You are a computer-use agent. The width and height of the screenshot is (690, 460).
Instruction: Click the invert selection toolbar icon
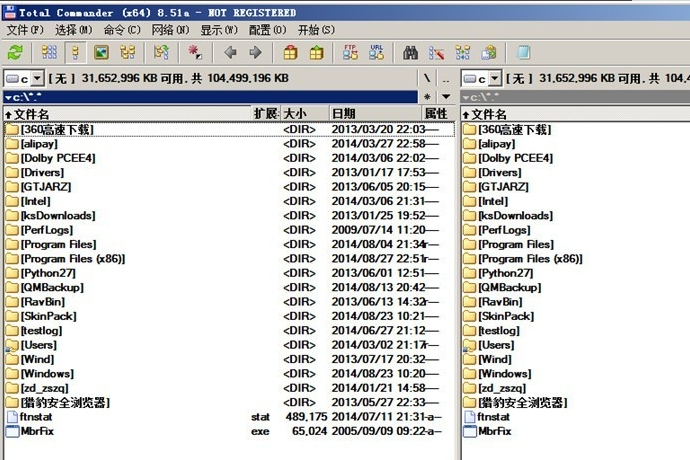pos(161,53)
